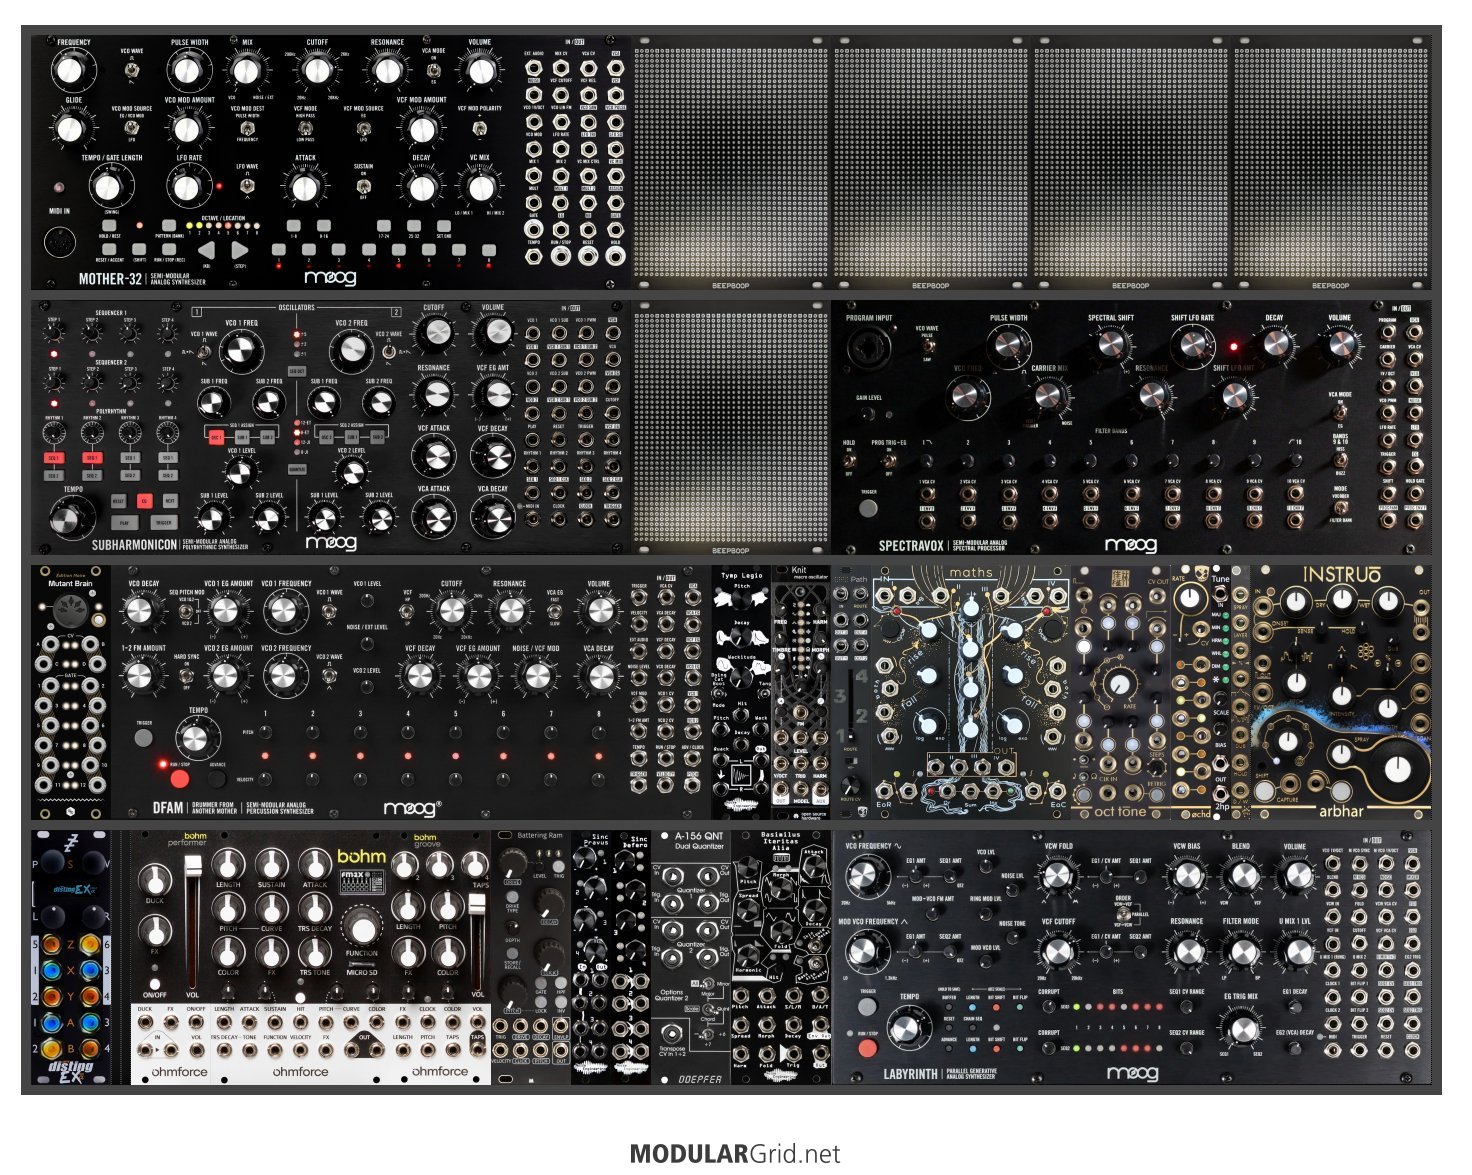The width and height of the screenshot is (1472, 1175).
Task: Click the bohm performer DUCK knob
Action: (x=154, y=879)
